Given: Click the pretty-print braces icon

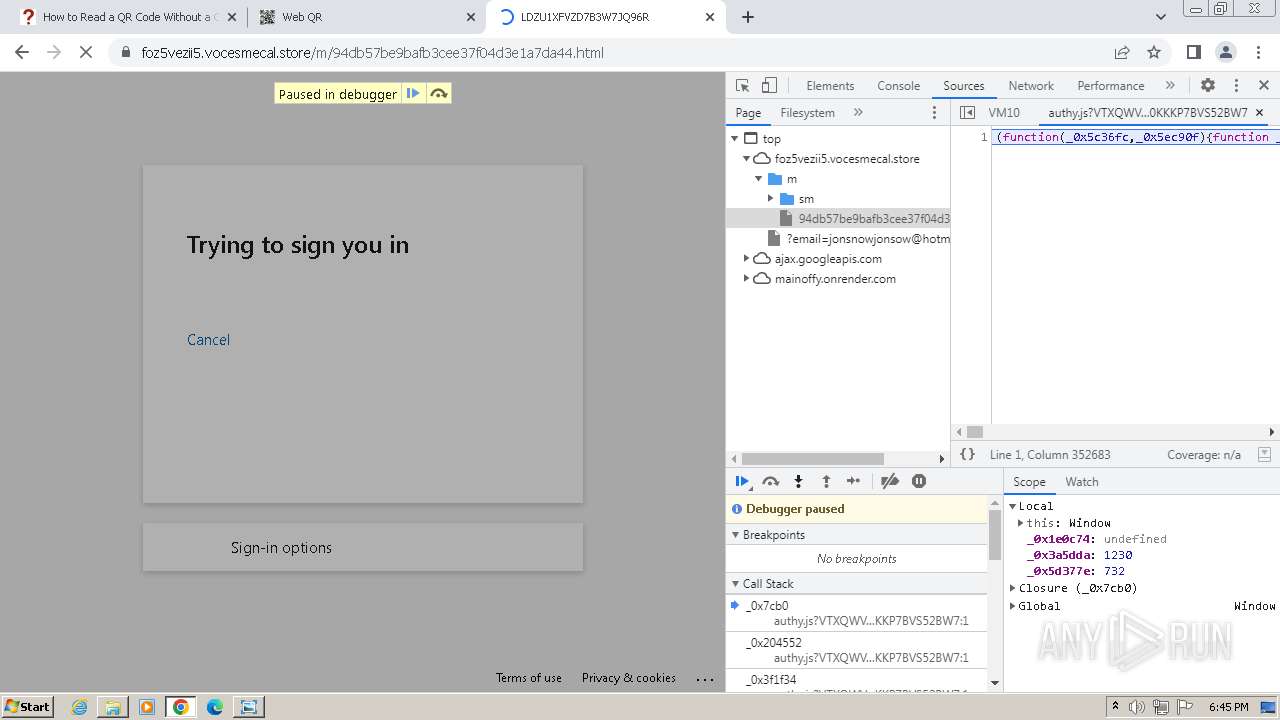Looking at the screenshot, I should pyautogui.click(x=967, y=454).
